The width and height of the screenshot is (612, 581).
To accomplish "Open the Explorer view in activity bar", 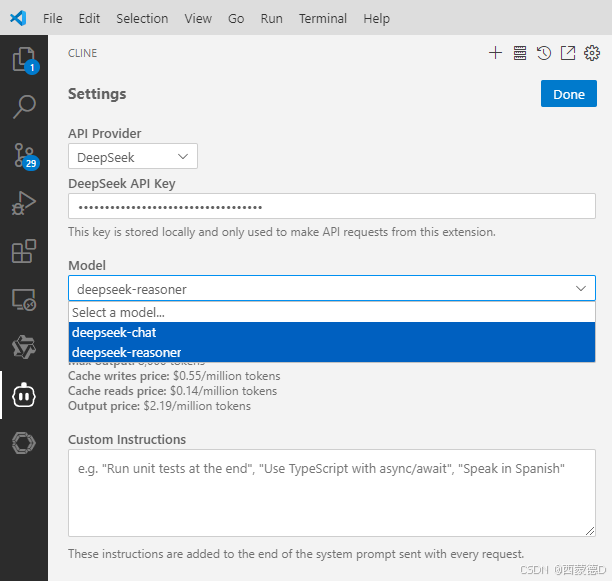I will point(24,60).
